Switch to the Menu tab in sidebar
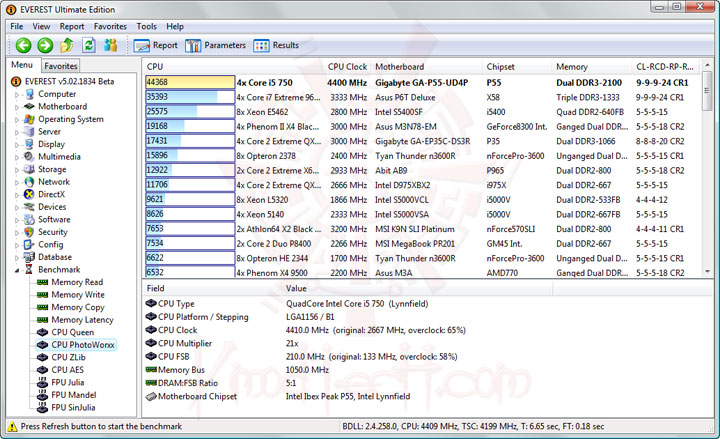 (x=22, y=65)
